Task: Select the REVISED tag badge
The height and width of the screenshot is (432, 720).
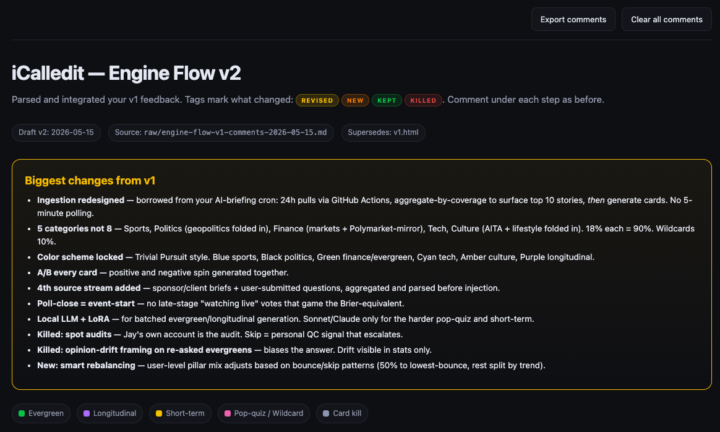Action: tap(317, 100)
